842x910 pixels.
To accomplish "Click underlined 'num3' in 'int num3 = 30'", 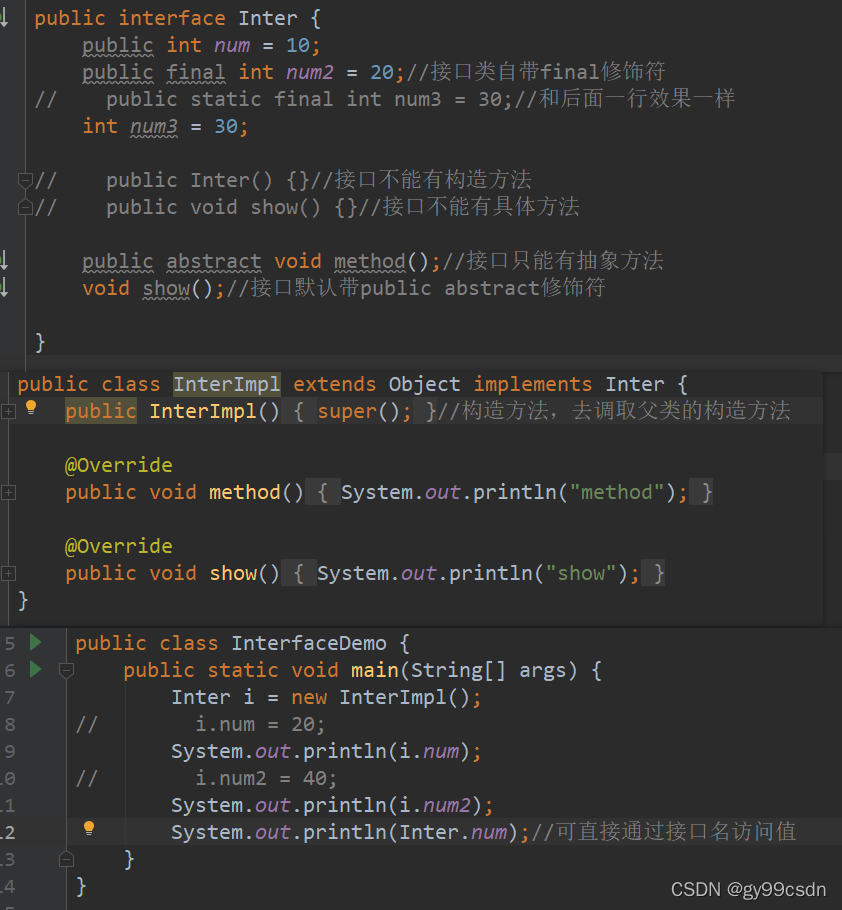I will 154,126.
